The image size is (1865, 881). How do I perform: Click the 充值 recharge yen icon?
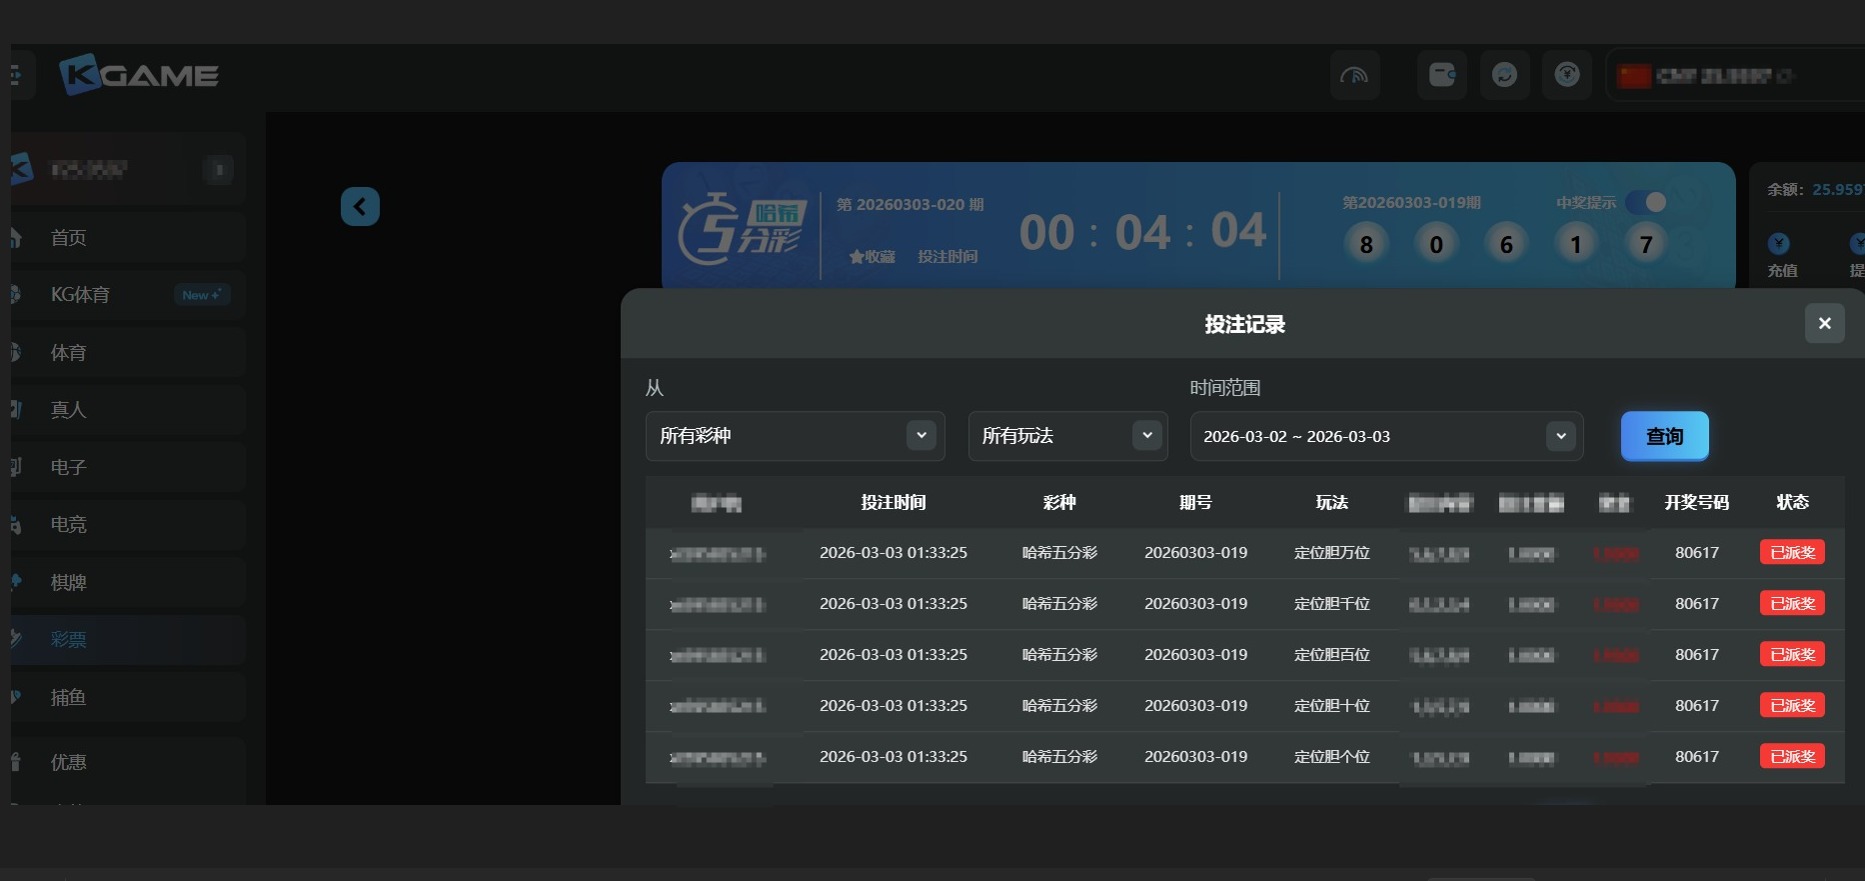(x=1779, y=244)
